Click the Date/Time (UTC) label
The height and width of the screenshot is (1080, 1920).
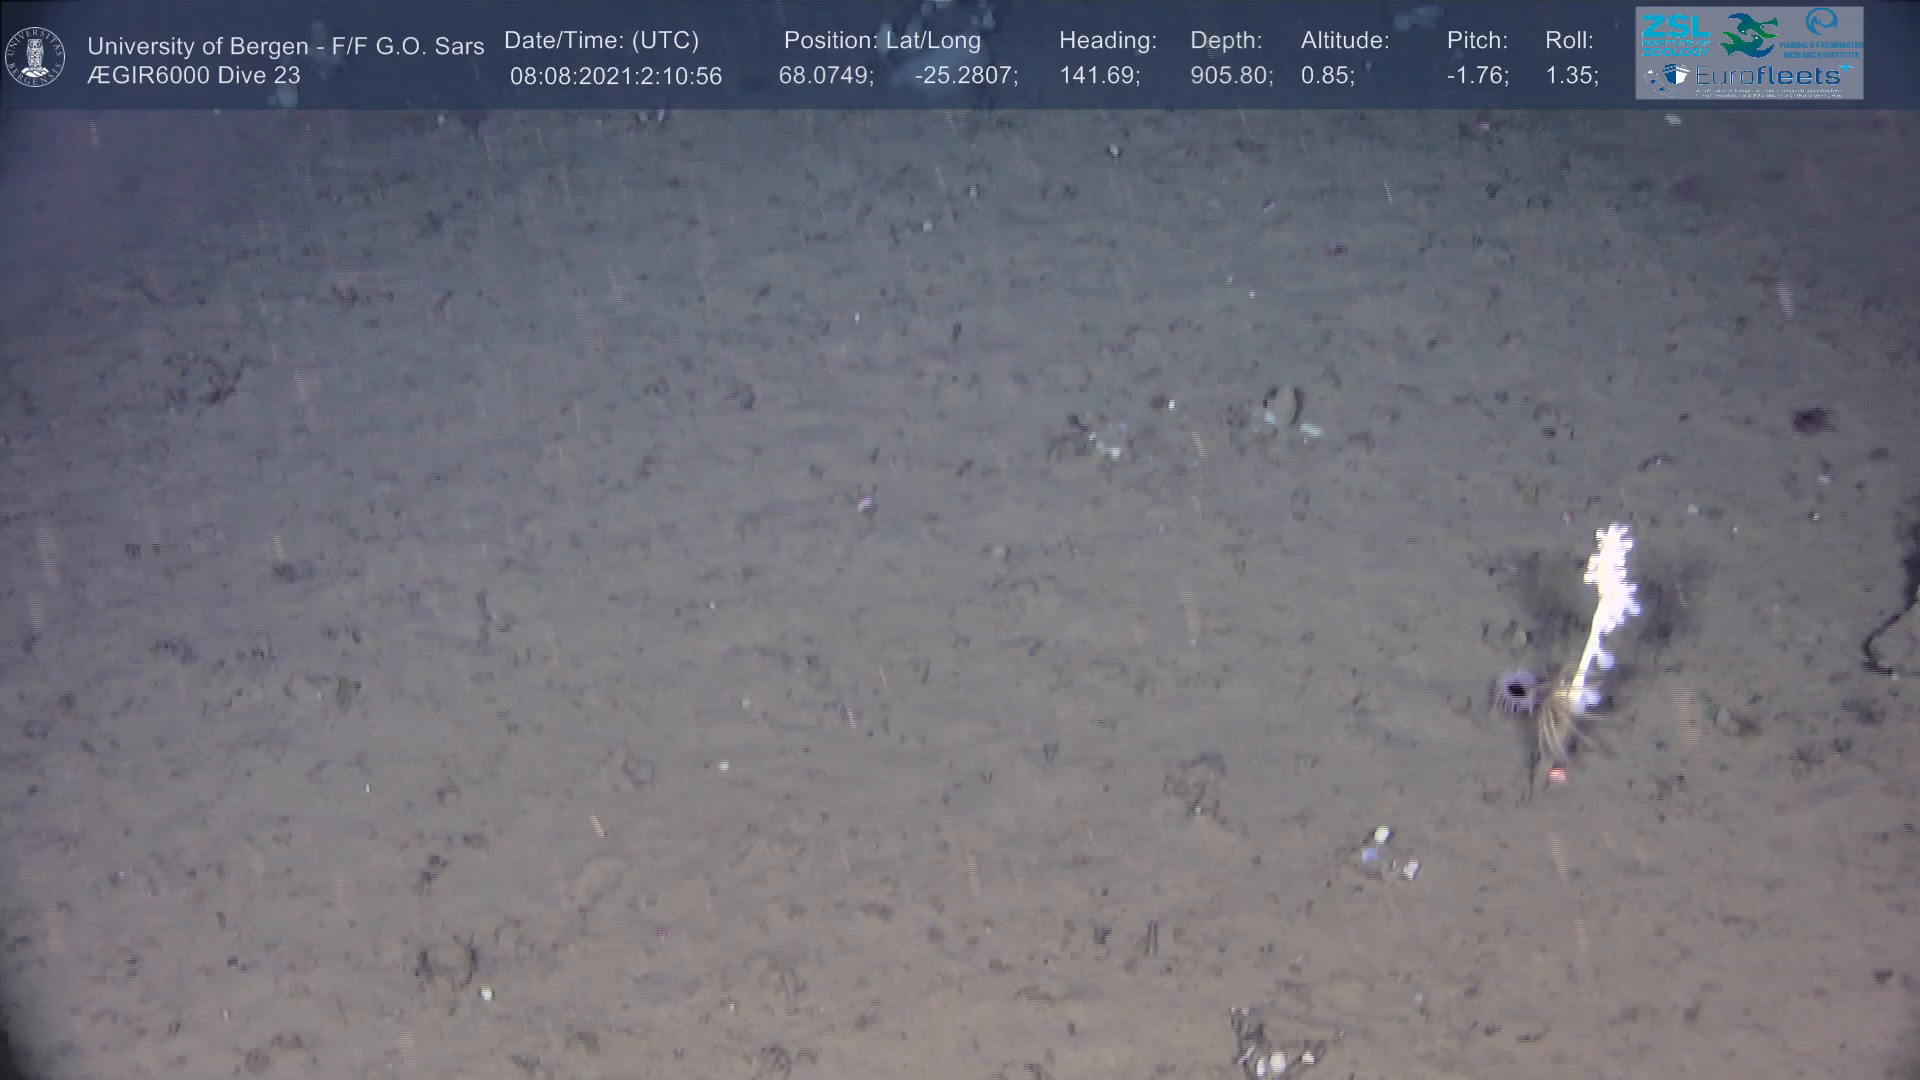click(601, 41)
